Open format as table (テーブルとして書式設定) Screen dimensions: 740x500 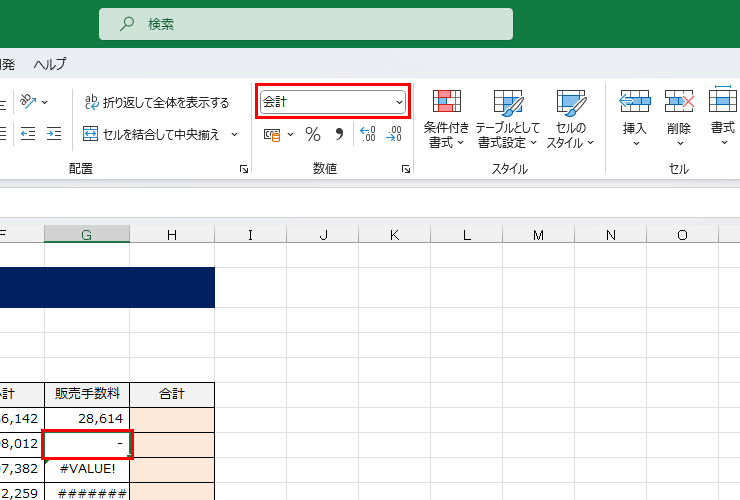pos(507,119)
